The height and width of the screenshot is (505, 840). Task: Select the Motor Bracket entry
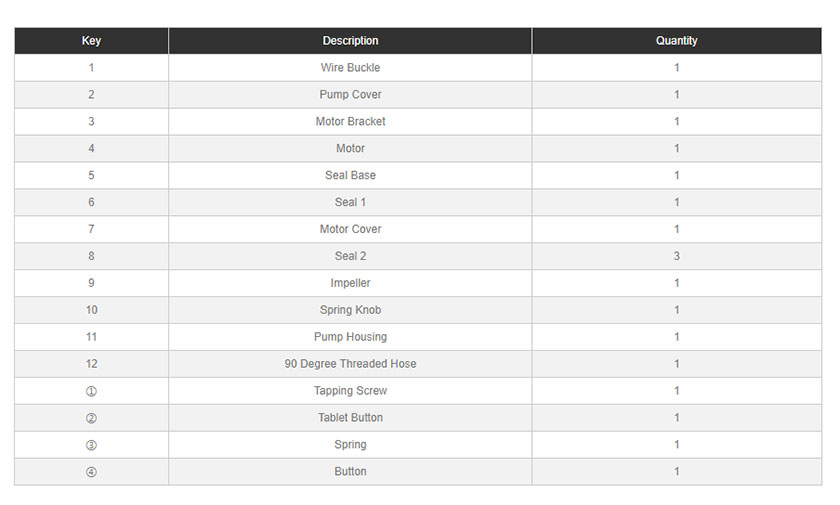coord(350,122)
